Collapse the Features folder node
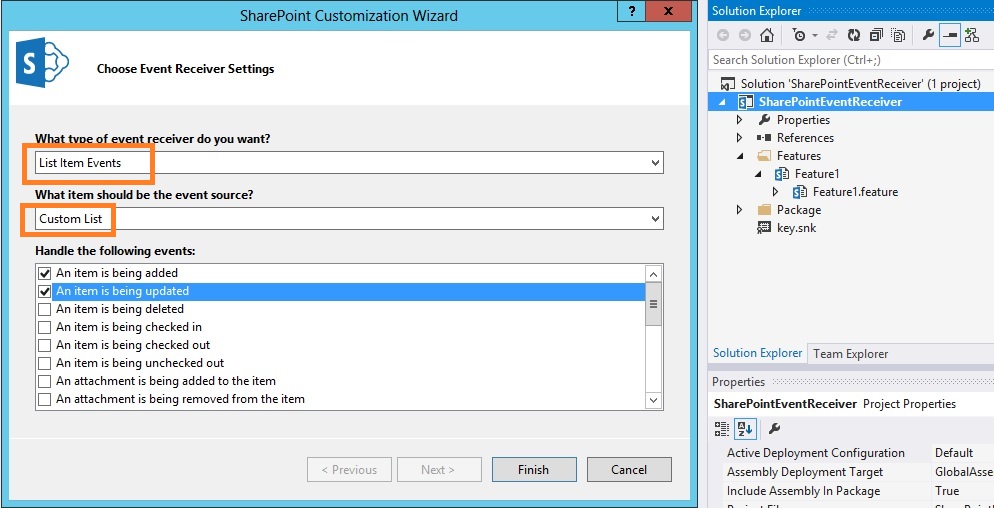994x508 pixels. tap(740, 156)
